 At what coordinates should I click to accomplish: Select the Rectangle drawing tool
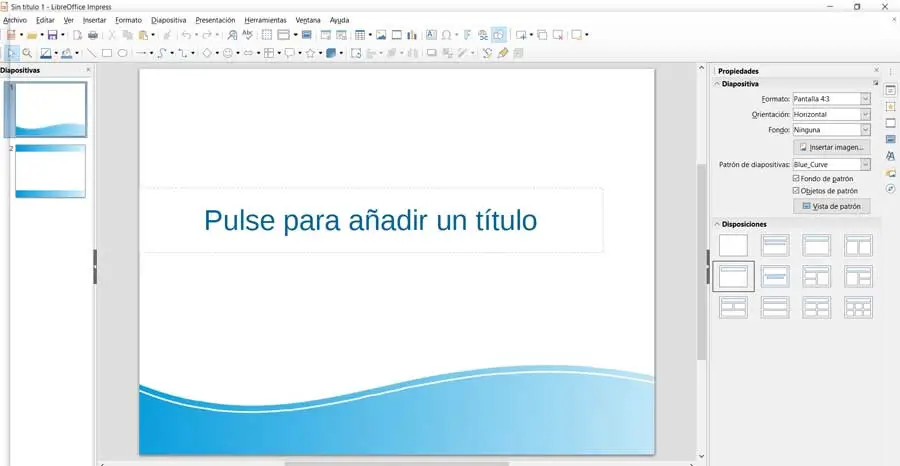coord(107,53)
